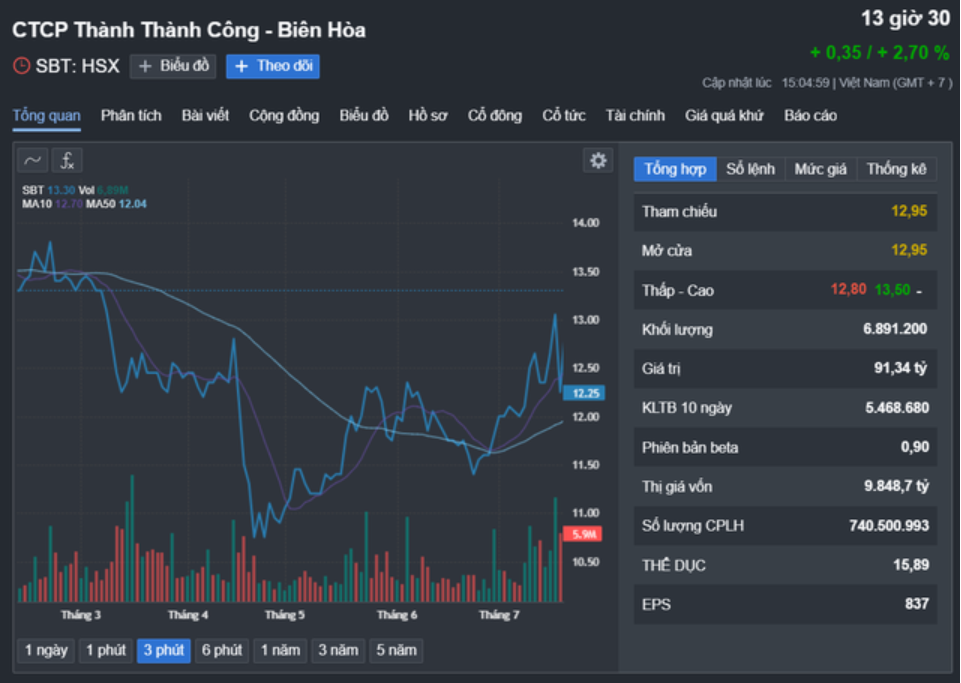The height and width of the screenshot is (683, 961).
Task: Open the Phân tích tab
Action: point(131,116)
